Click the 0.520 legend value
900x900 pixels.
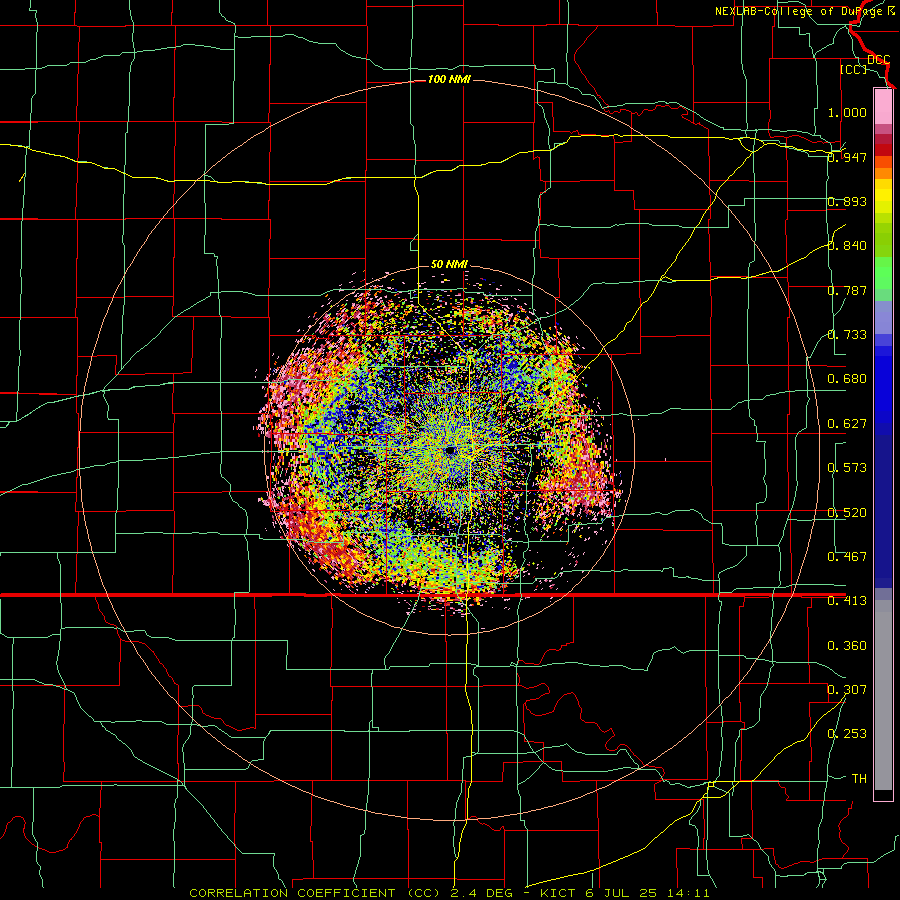[x=847, y=513]
